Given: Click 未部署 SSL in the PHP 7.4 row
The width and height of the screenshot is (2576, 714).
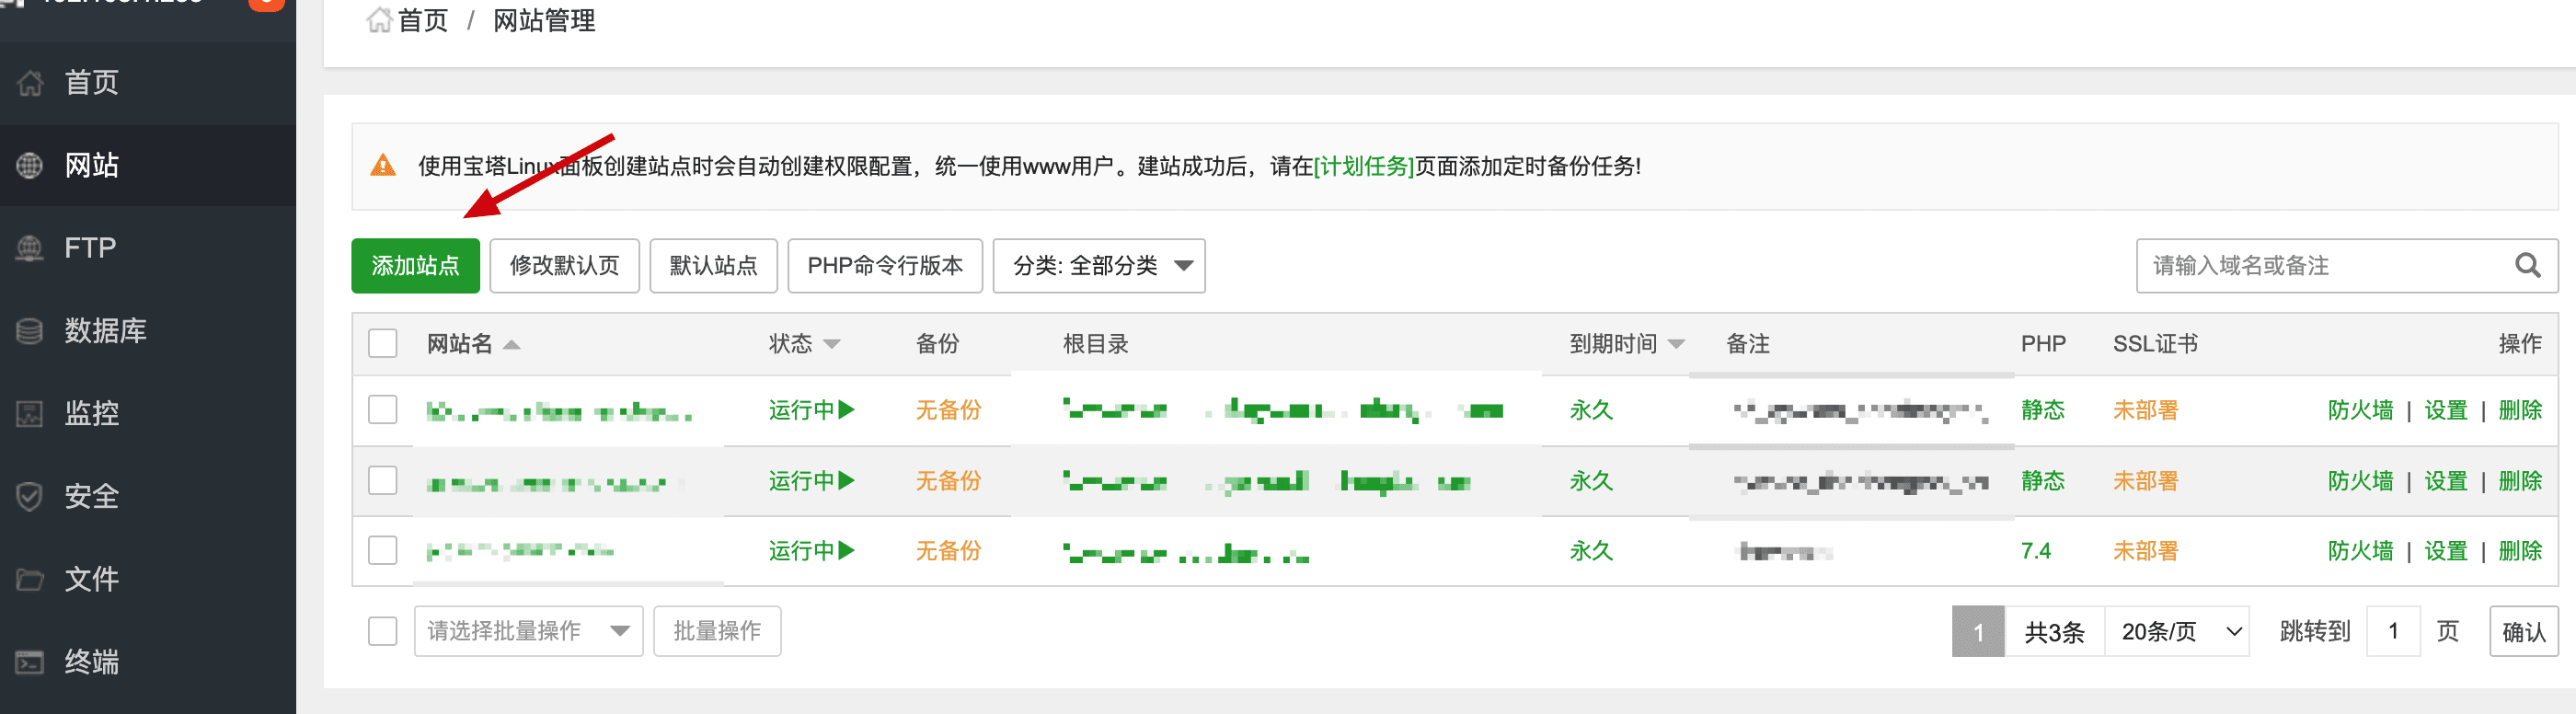Looking at the screenshot, I should 2145,551.
